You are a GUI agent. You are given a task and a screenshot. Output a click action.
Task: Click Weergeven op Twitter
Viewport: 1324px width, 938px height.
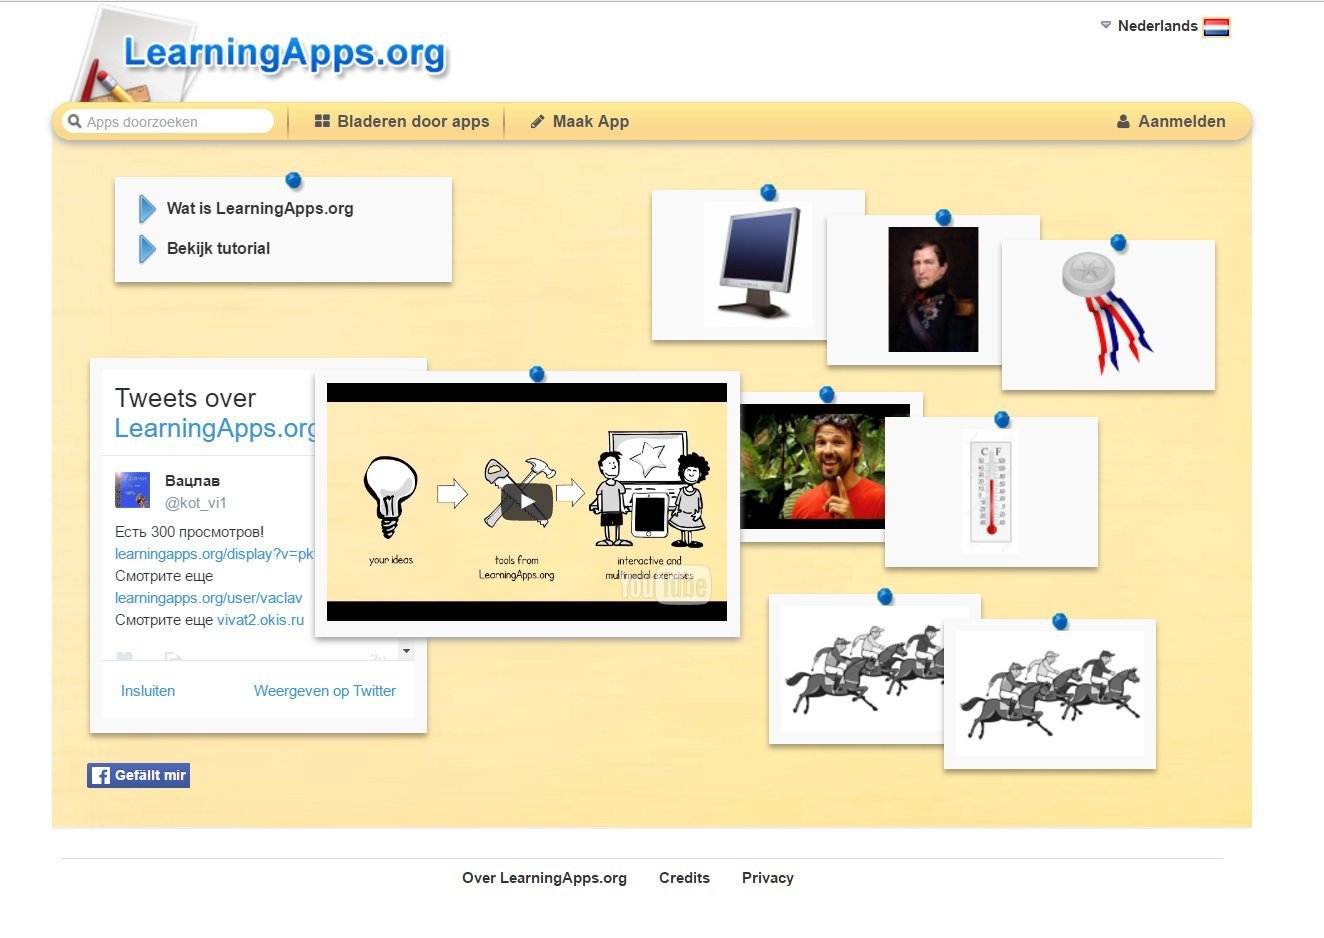(x=324, y=691)
